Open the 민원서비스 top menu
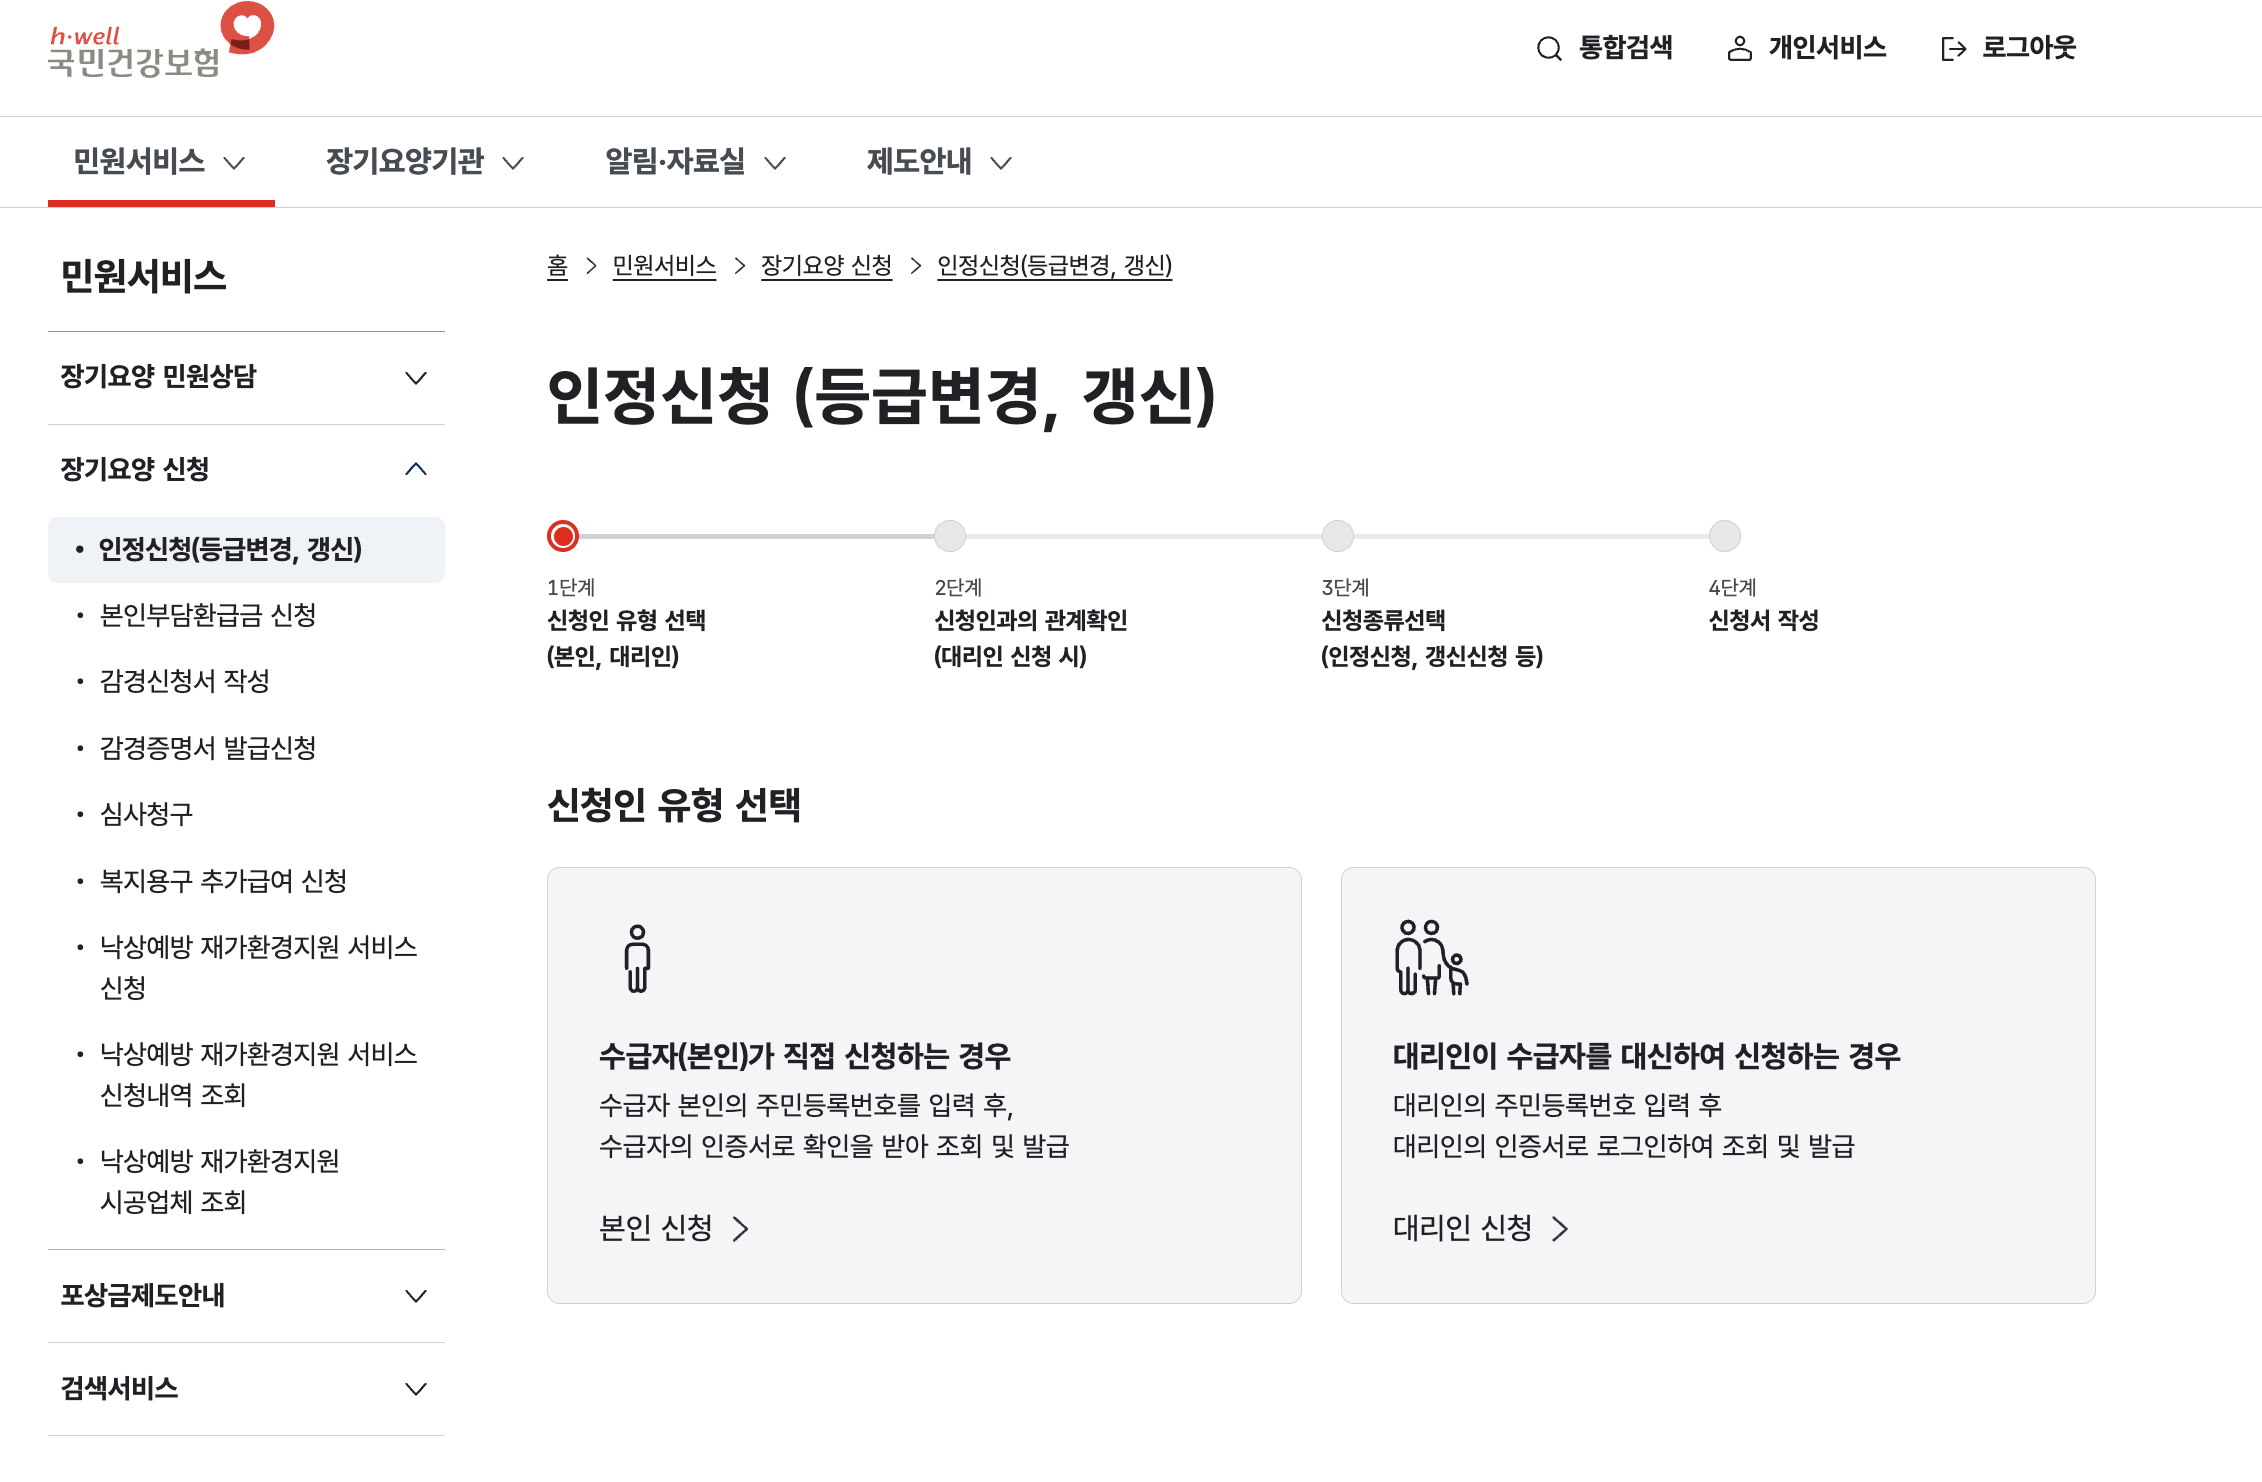The image size is (2262, 1482). click(161, 161)
